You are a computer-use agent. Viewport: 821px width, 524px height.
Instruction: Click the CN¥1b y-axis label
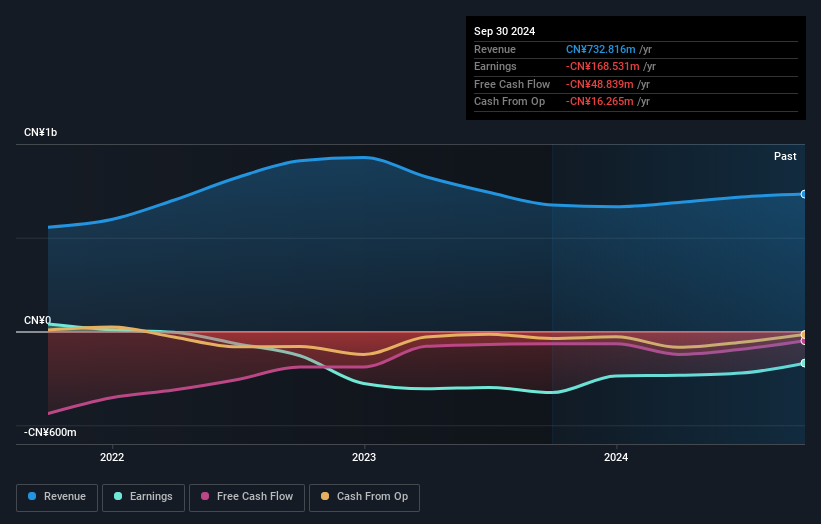point(40,132)
